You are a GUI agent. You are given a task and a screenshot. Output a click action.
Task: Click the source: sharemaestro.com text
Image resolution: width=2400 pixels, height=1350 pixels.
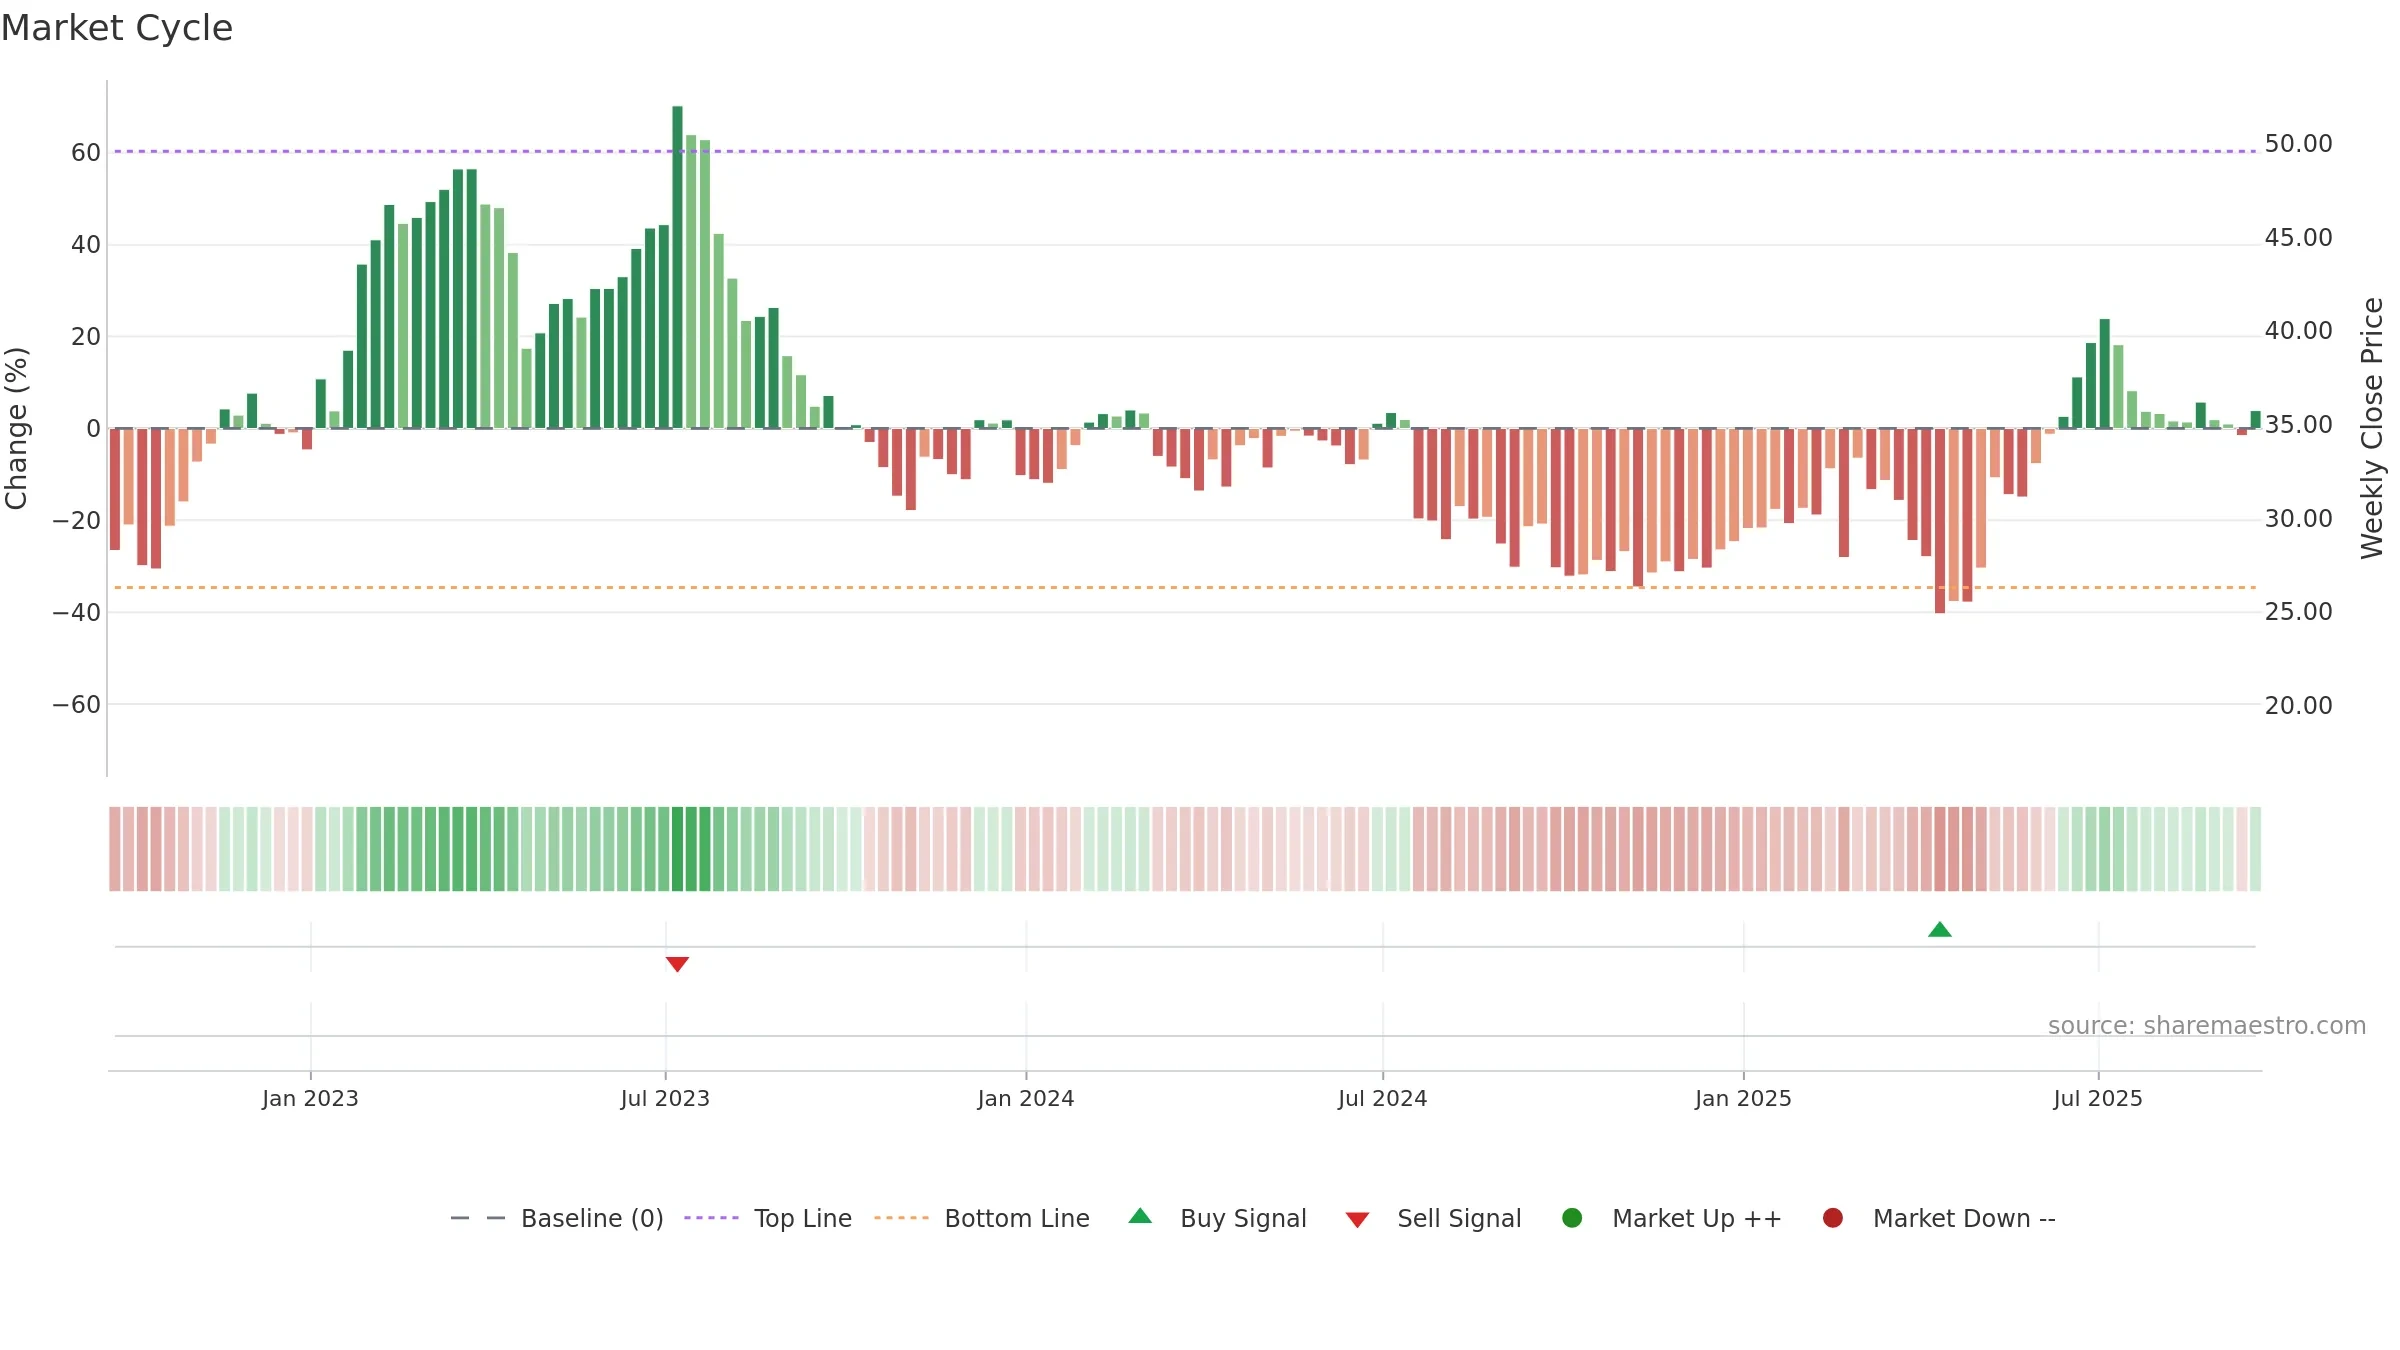2207,1025
